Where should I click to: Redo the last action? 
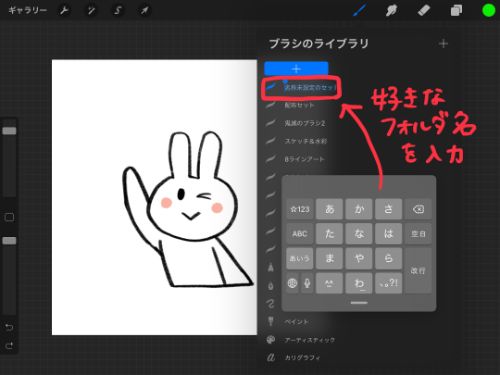pyautogui.click(x=9, y=345)
